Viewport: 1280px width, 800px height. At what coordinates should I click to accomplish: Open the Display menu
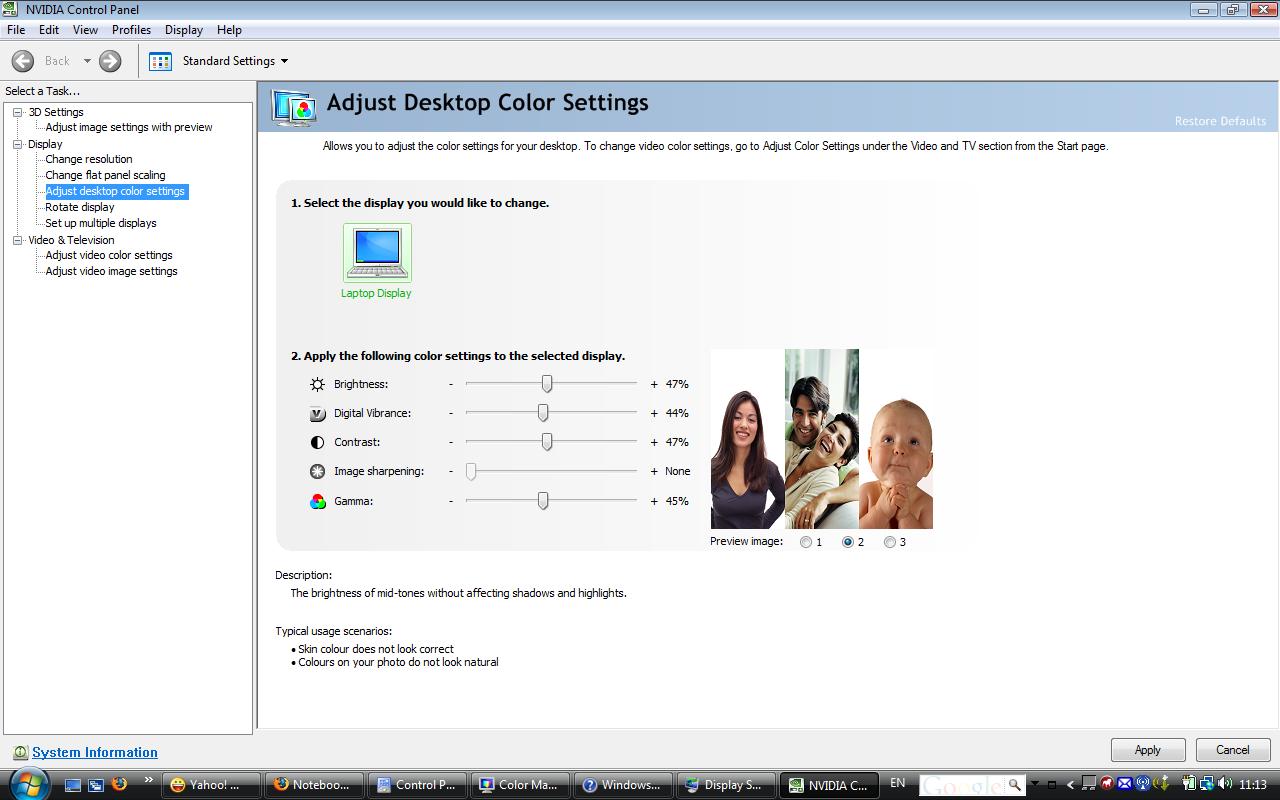coord(184,30)
